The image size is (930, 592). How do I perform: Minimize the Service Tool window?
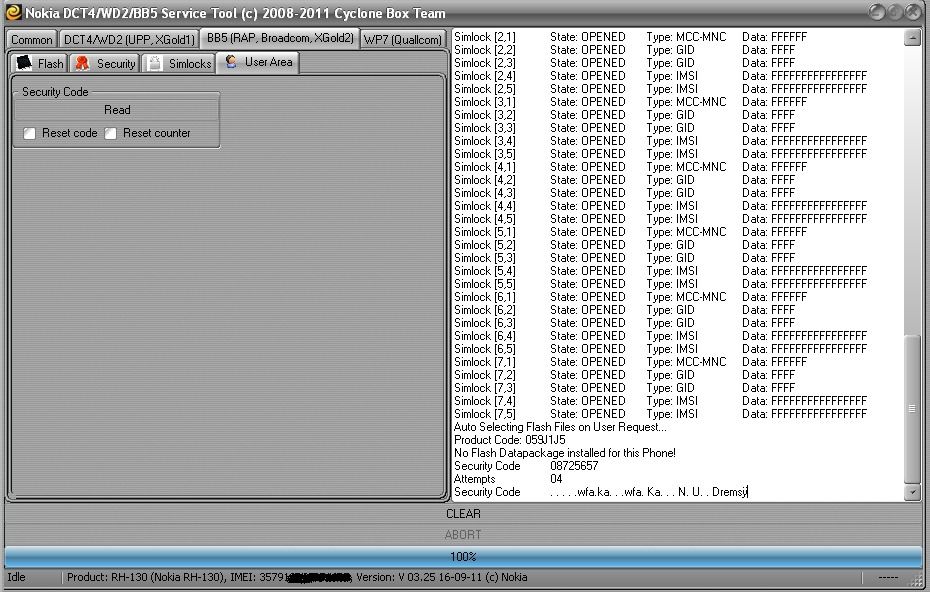(x=877, y=12)
